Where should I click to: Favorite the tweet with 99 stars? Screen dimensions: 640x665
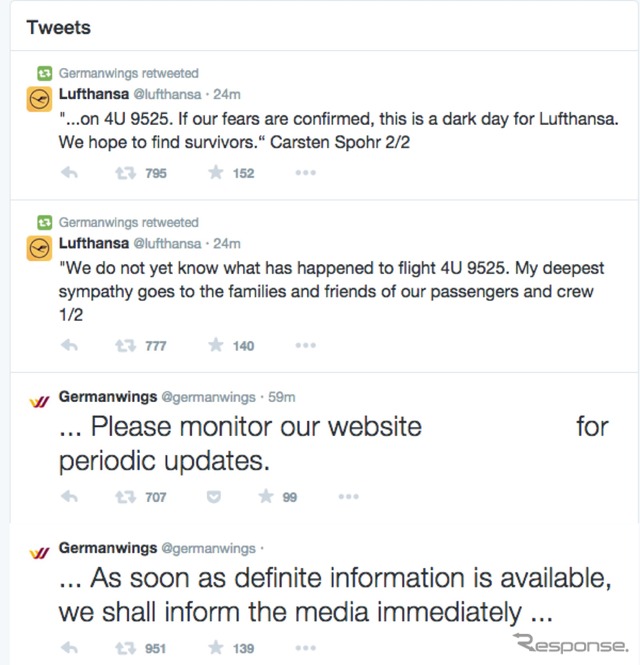coord(266,496)
